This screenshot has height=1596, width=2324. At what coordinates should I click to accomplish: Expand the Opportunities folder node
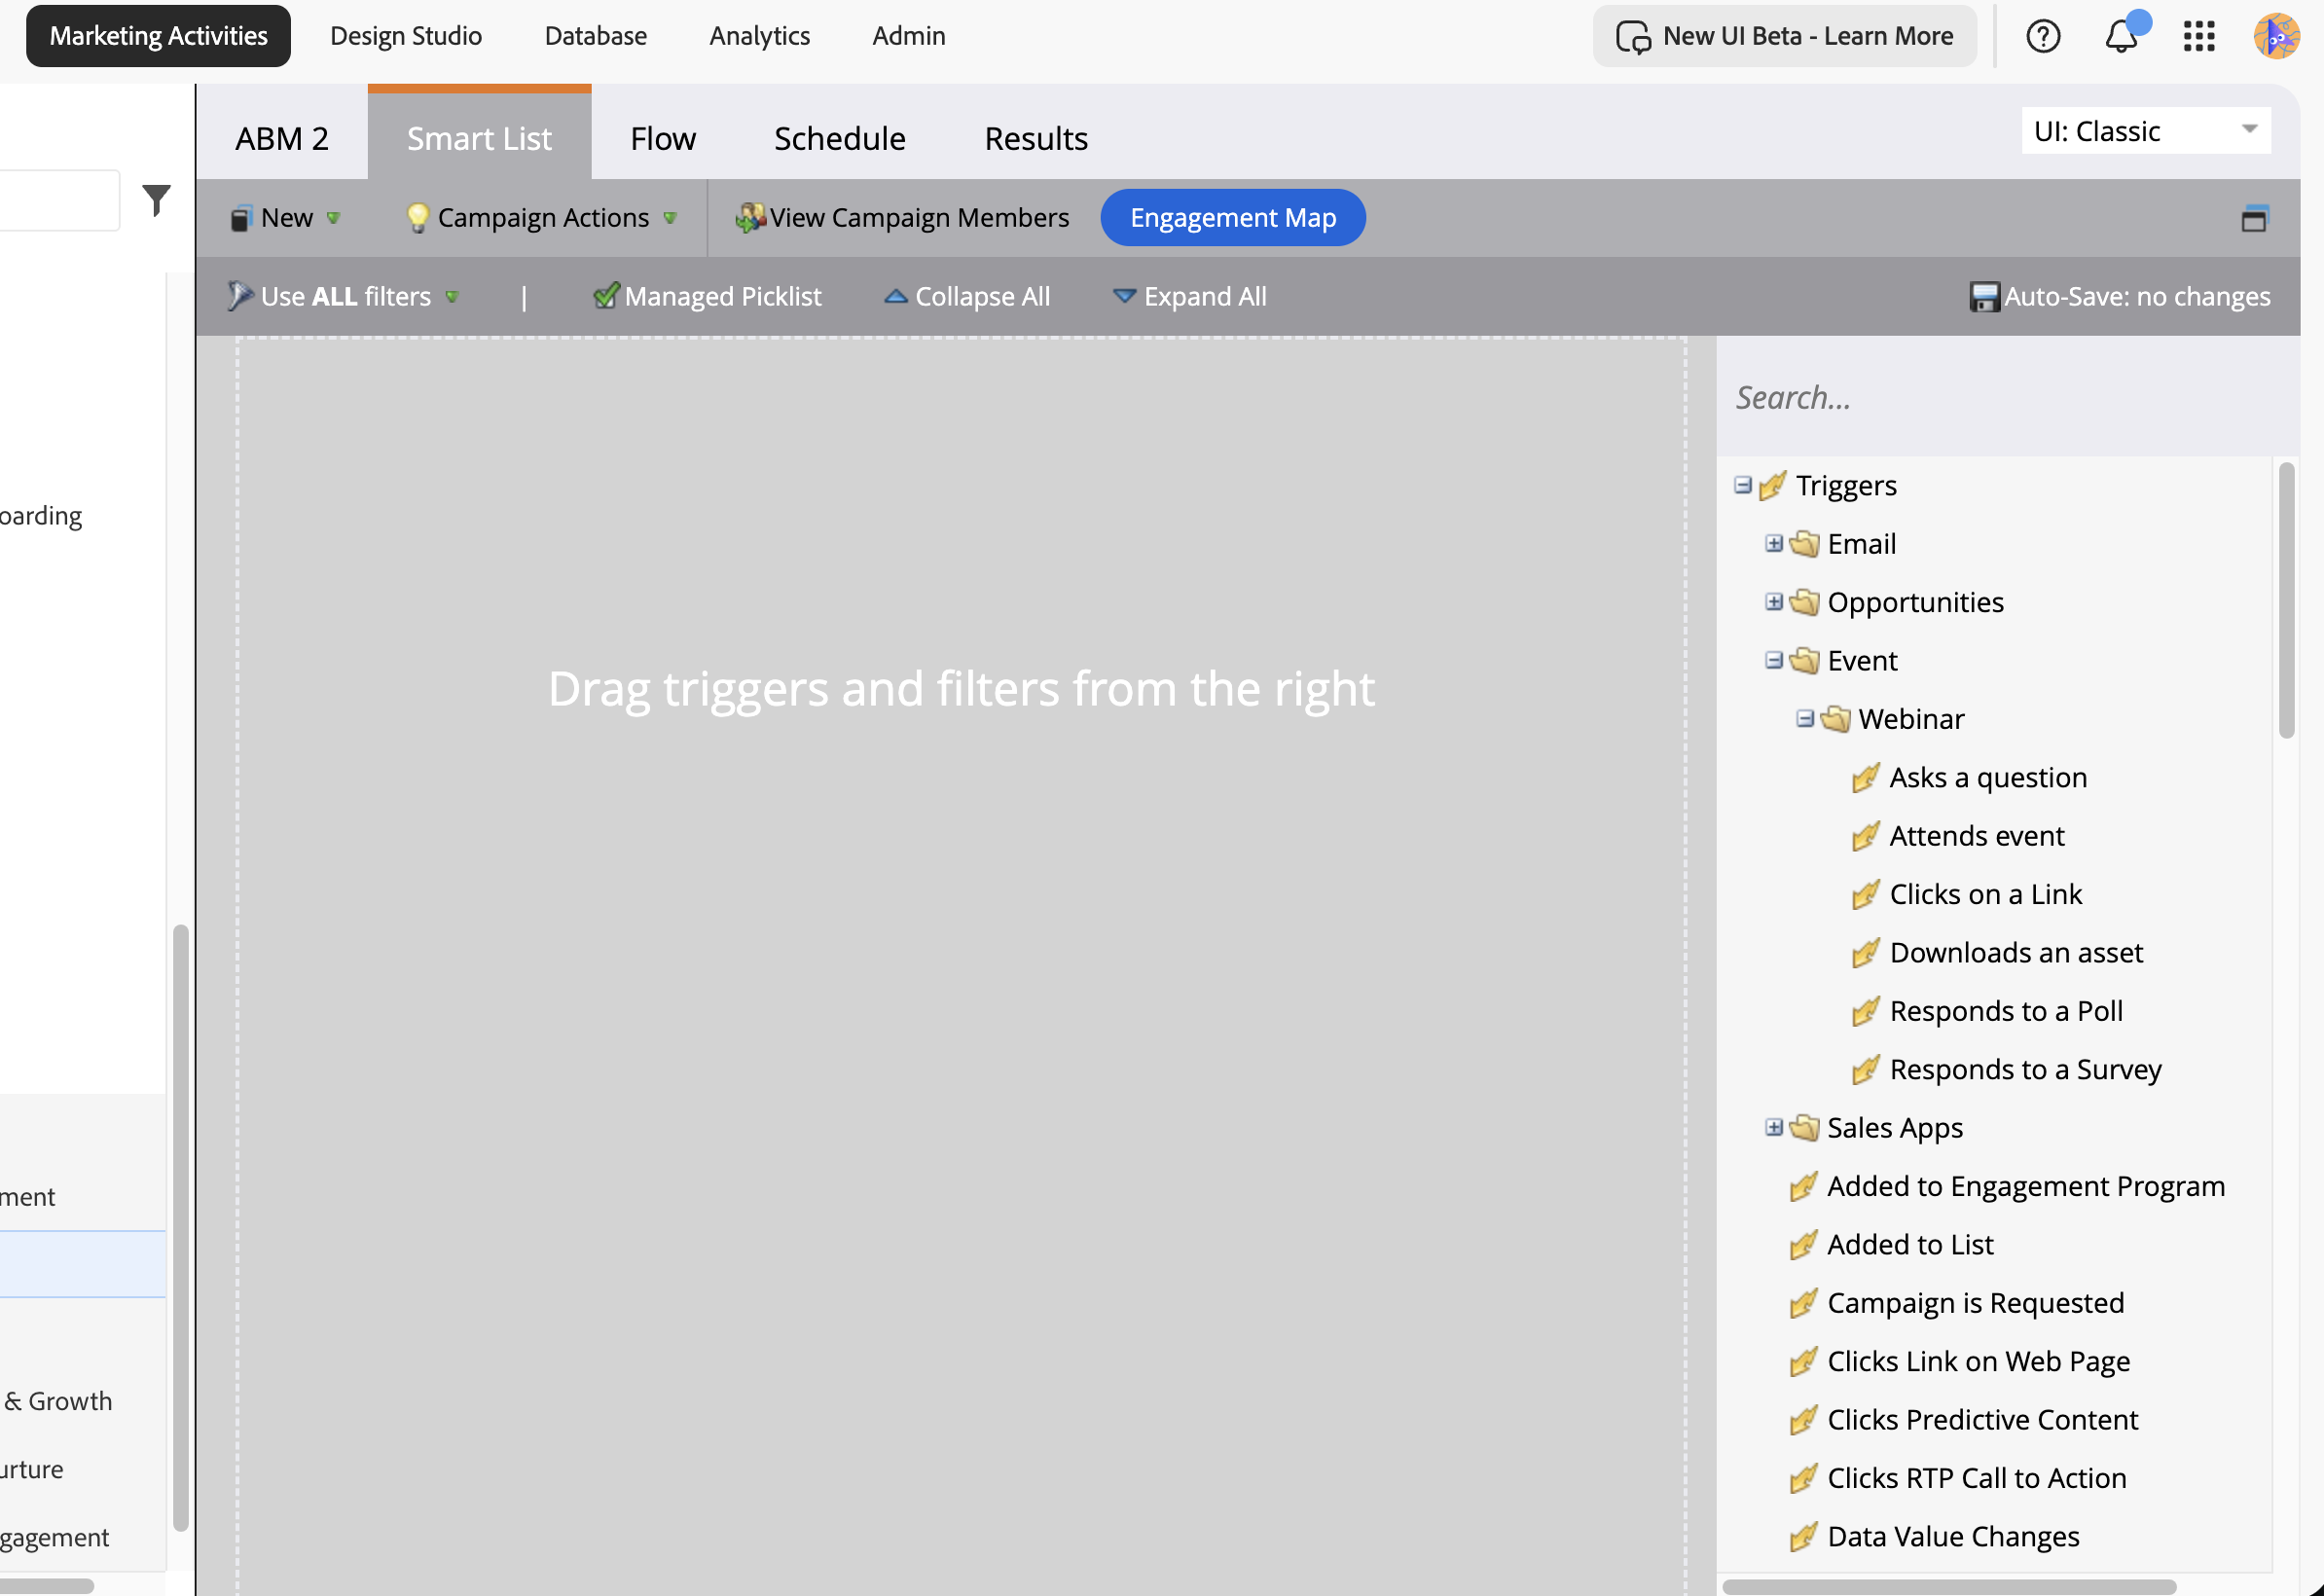[x=1774, y=602]
